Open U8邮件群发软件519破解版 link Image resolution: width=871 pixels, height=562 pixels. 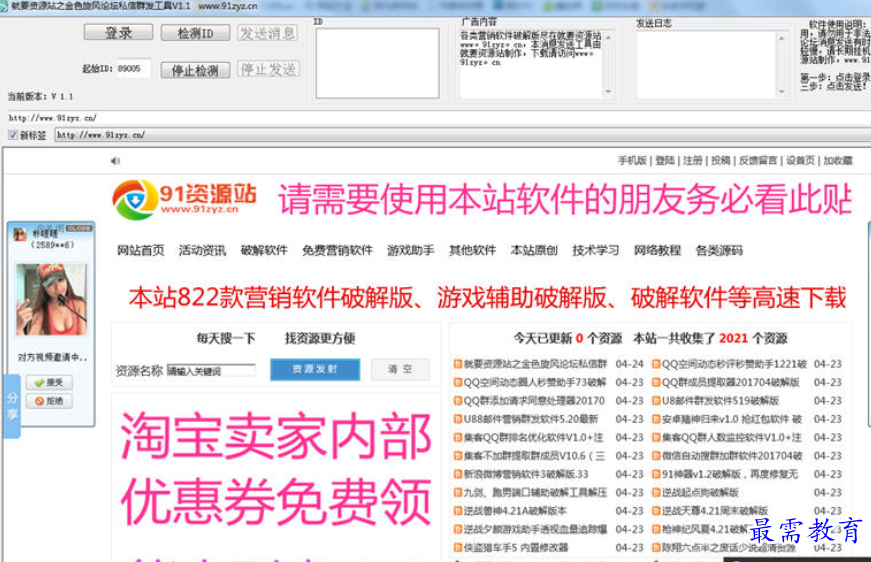click(720, 401)
